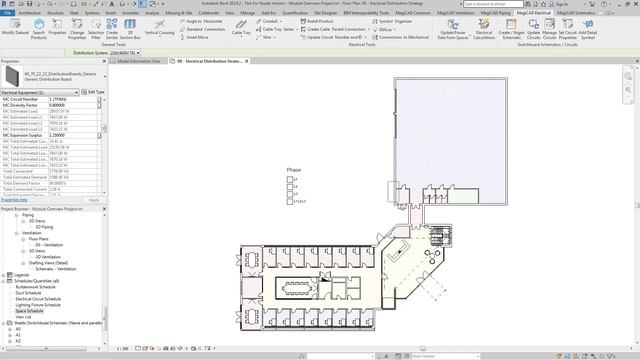The height and width of the screenshot is (360, 640).
Task: Click the Install Product tool
Action: (317, 21)
